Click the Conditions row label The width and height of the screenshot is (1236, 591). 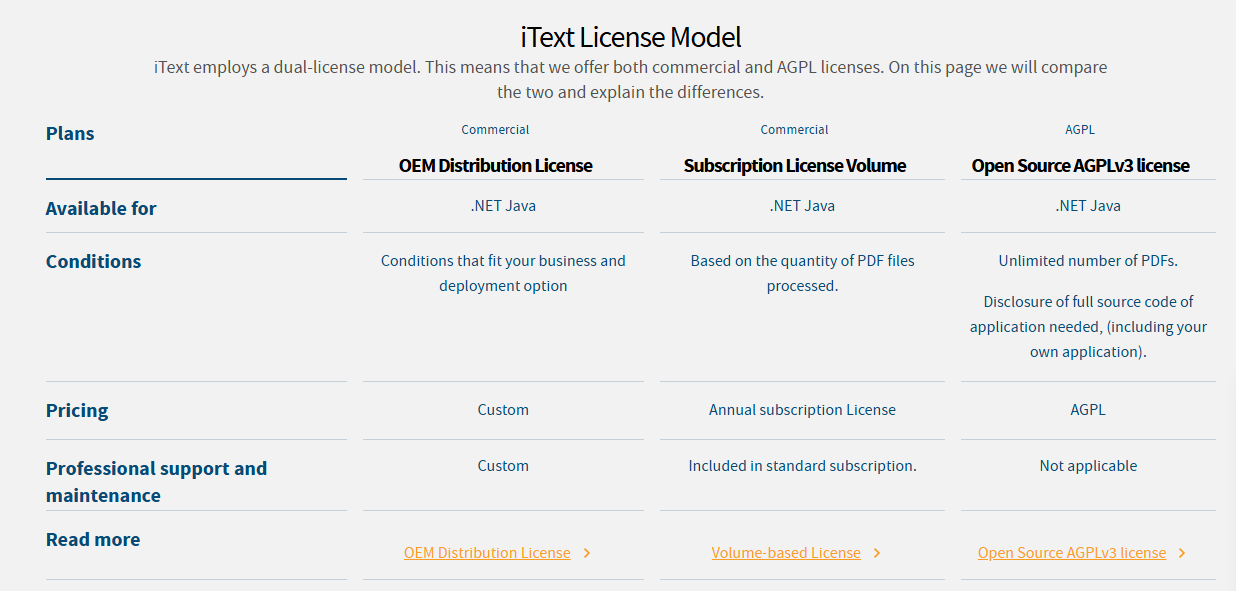click(94, 262)
